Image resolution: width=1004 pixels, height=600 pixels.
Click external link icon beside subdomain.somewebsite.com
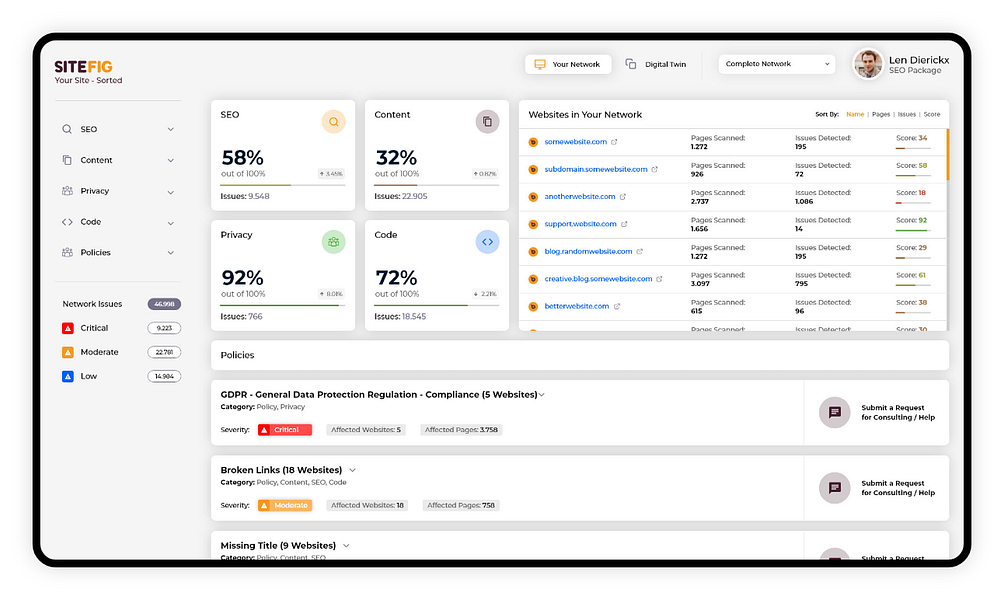coord(654,170)
